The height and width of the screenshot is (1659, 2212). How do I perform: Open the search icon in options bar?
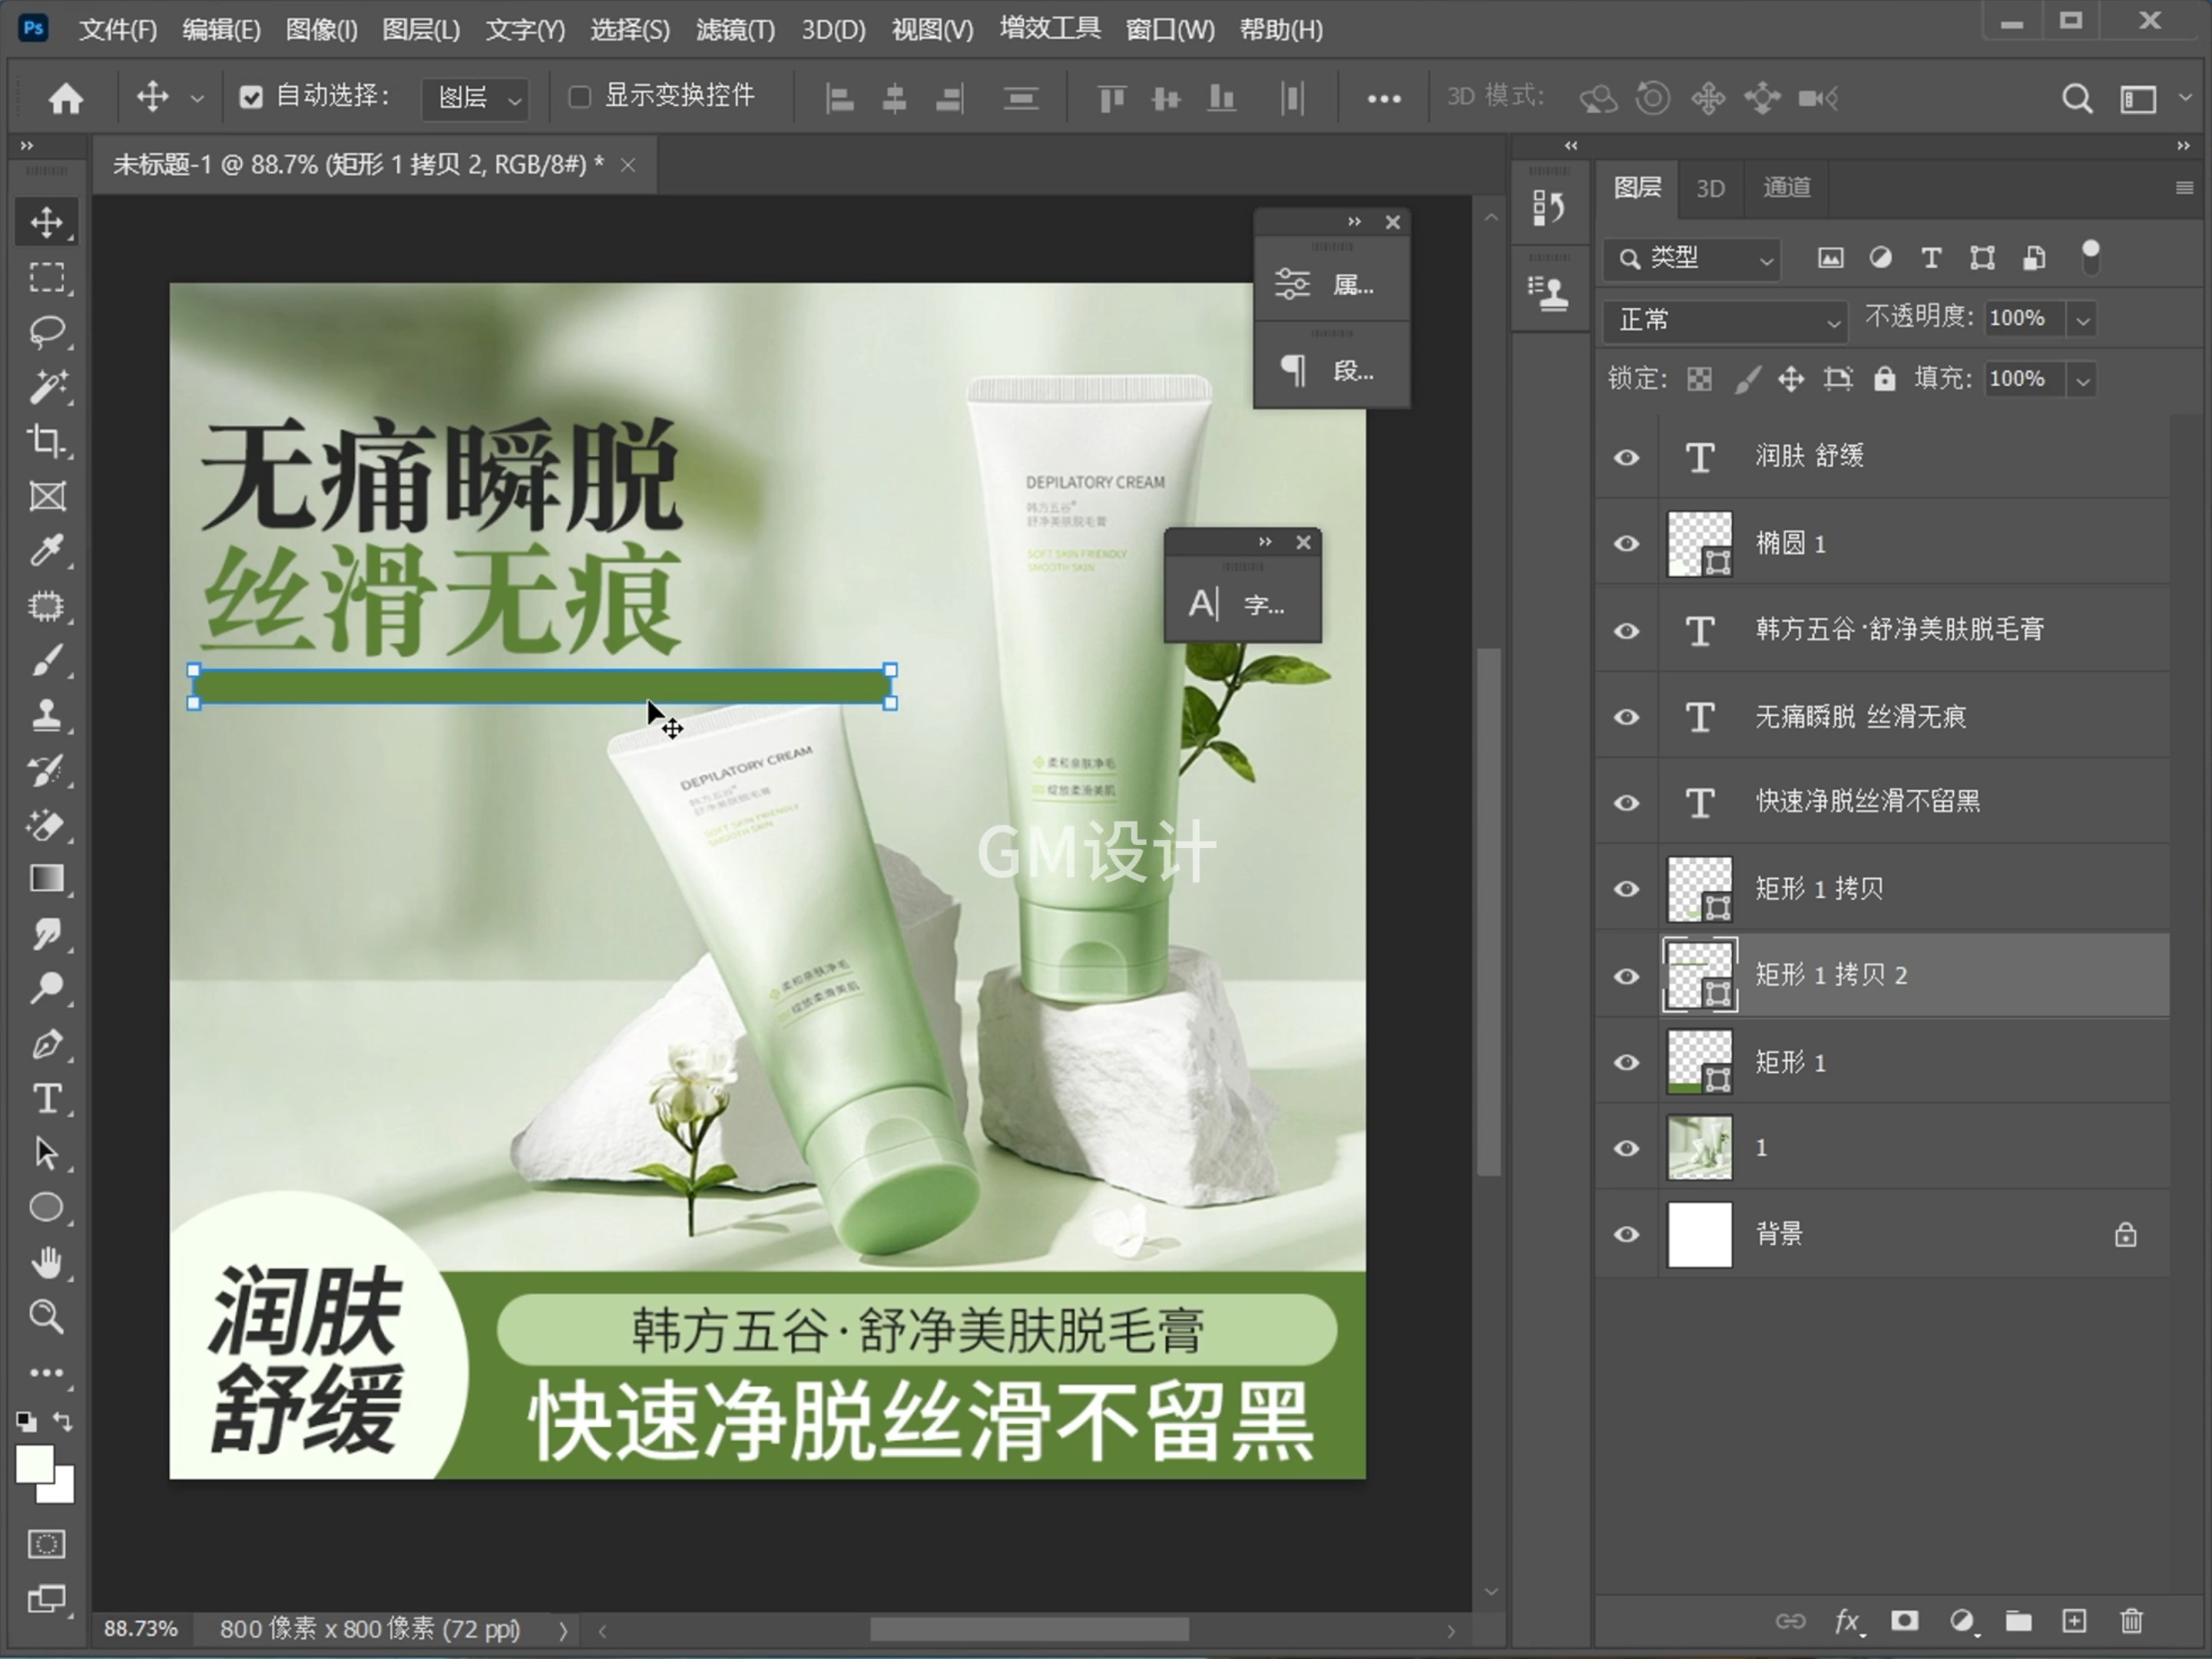click(x=2077, y=97)
